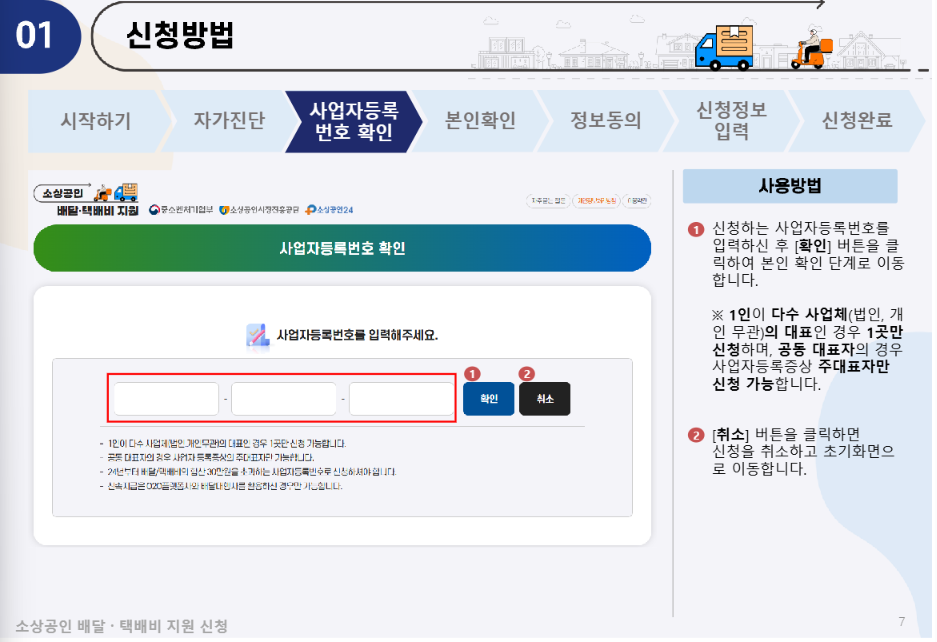Open the 중소벤처기업부 logo link
Image resolution: width=937 pixels, height=642 pixels.
click(181, 210)
